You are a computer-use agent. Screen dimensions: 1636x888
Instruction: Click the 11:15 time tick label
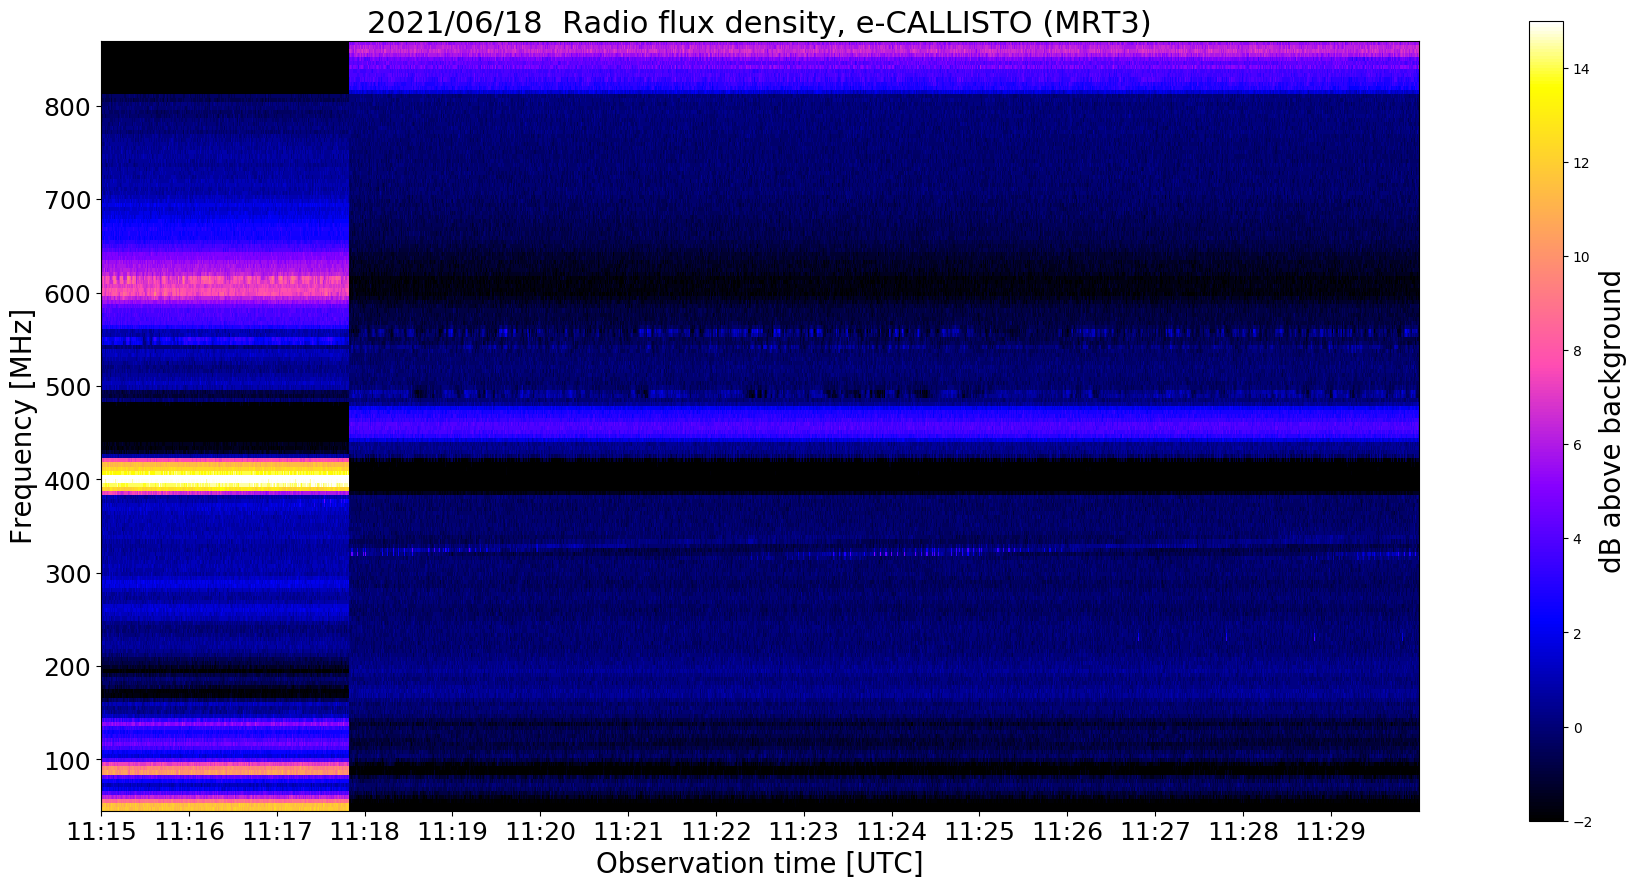(101, 832)
